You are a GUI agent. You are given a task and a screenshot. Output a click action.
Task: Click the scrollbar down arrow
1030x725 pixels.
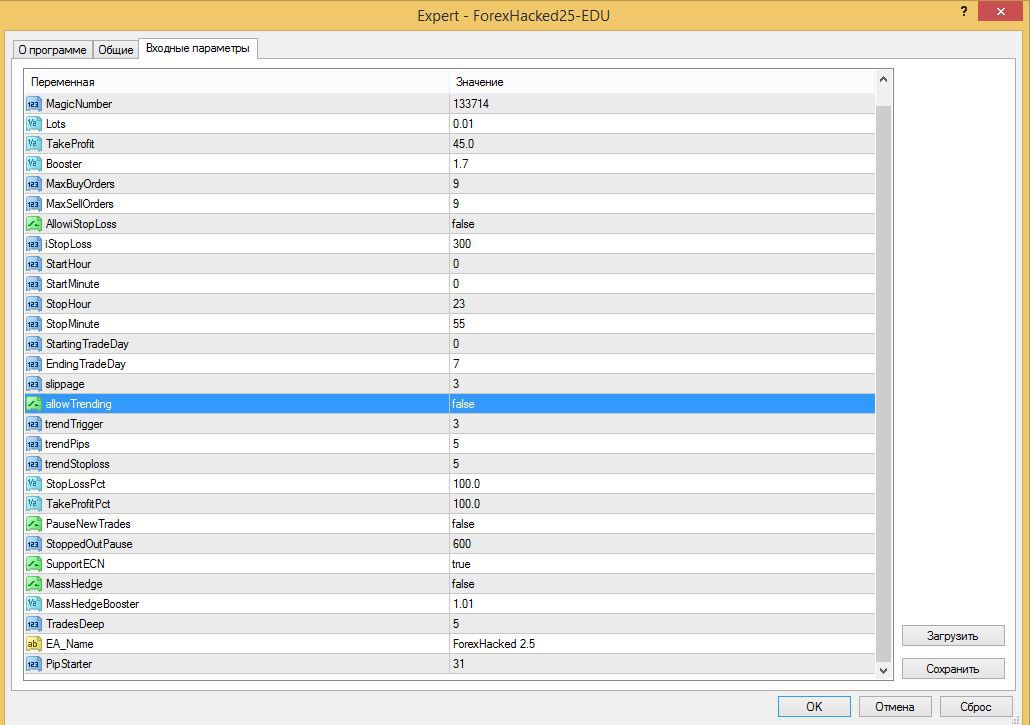884,670
